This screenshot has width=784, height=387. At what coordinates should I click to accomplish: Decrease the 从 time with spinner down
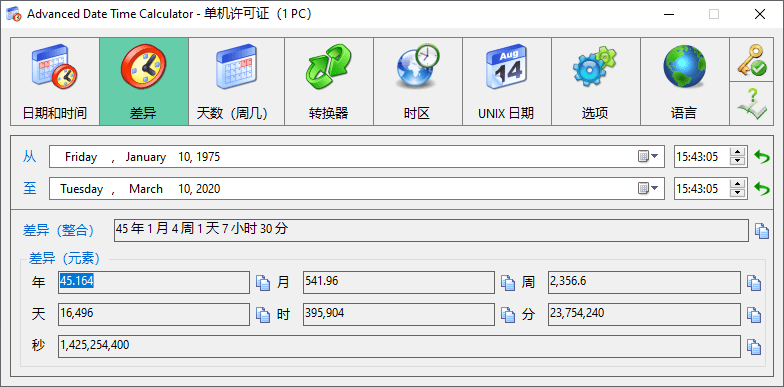coord(738,162)
